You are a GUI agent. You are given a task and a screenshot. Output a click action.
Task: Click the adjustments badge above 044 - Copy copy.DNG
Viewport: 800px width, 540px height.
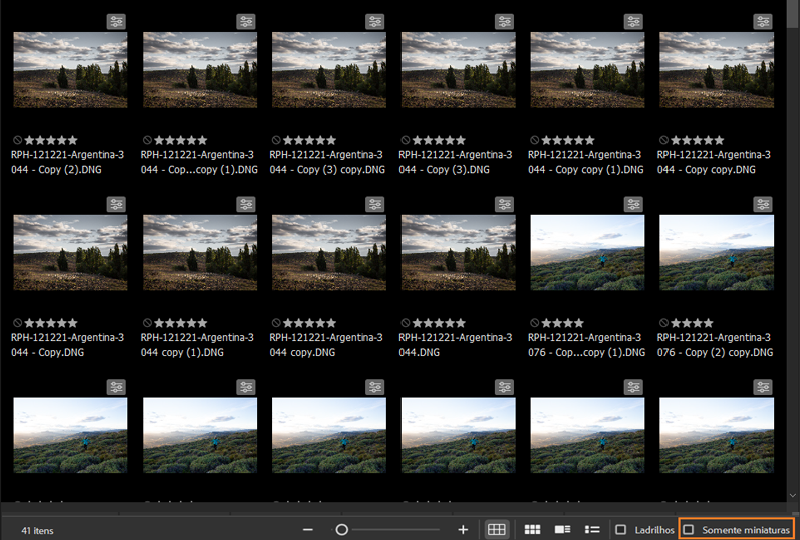(x=763, y=21)
